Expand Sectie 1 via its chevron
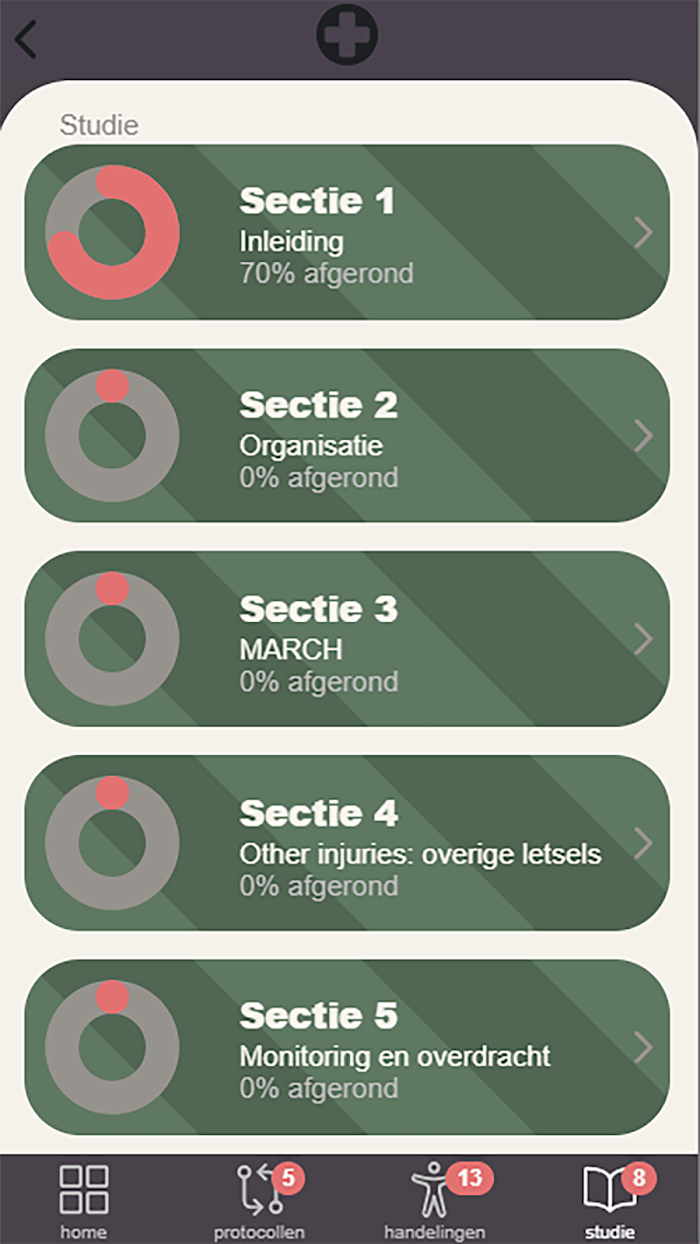Viewport: 700px width, 1244px height. 644,232
